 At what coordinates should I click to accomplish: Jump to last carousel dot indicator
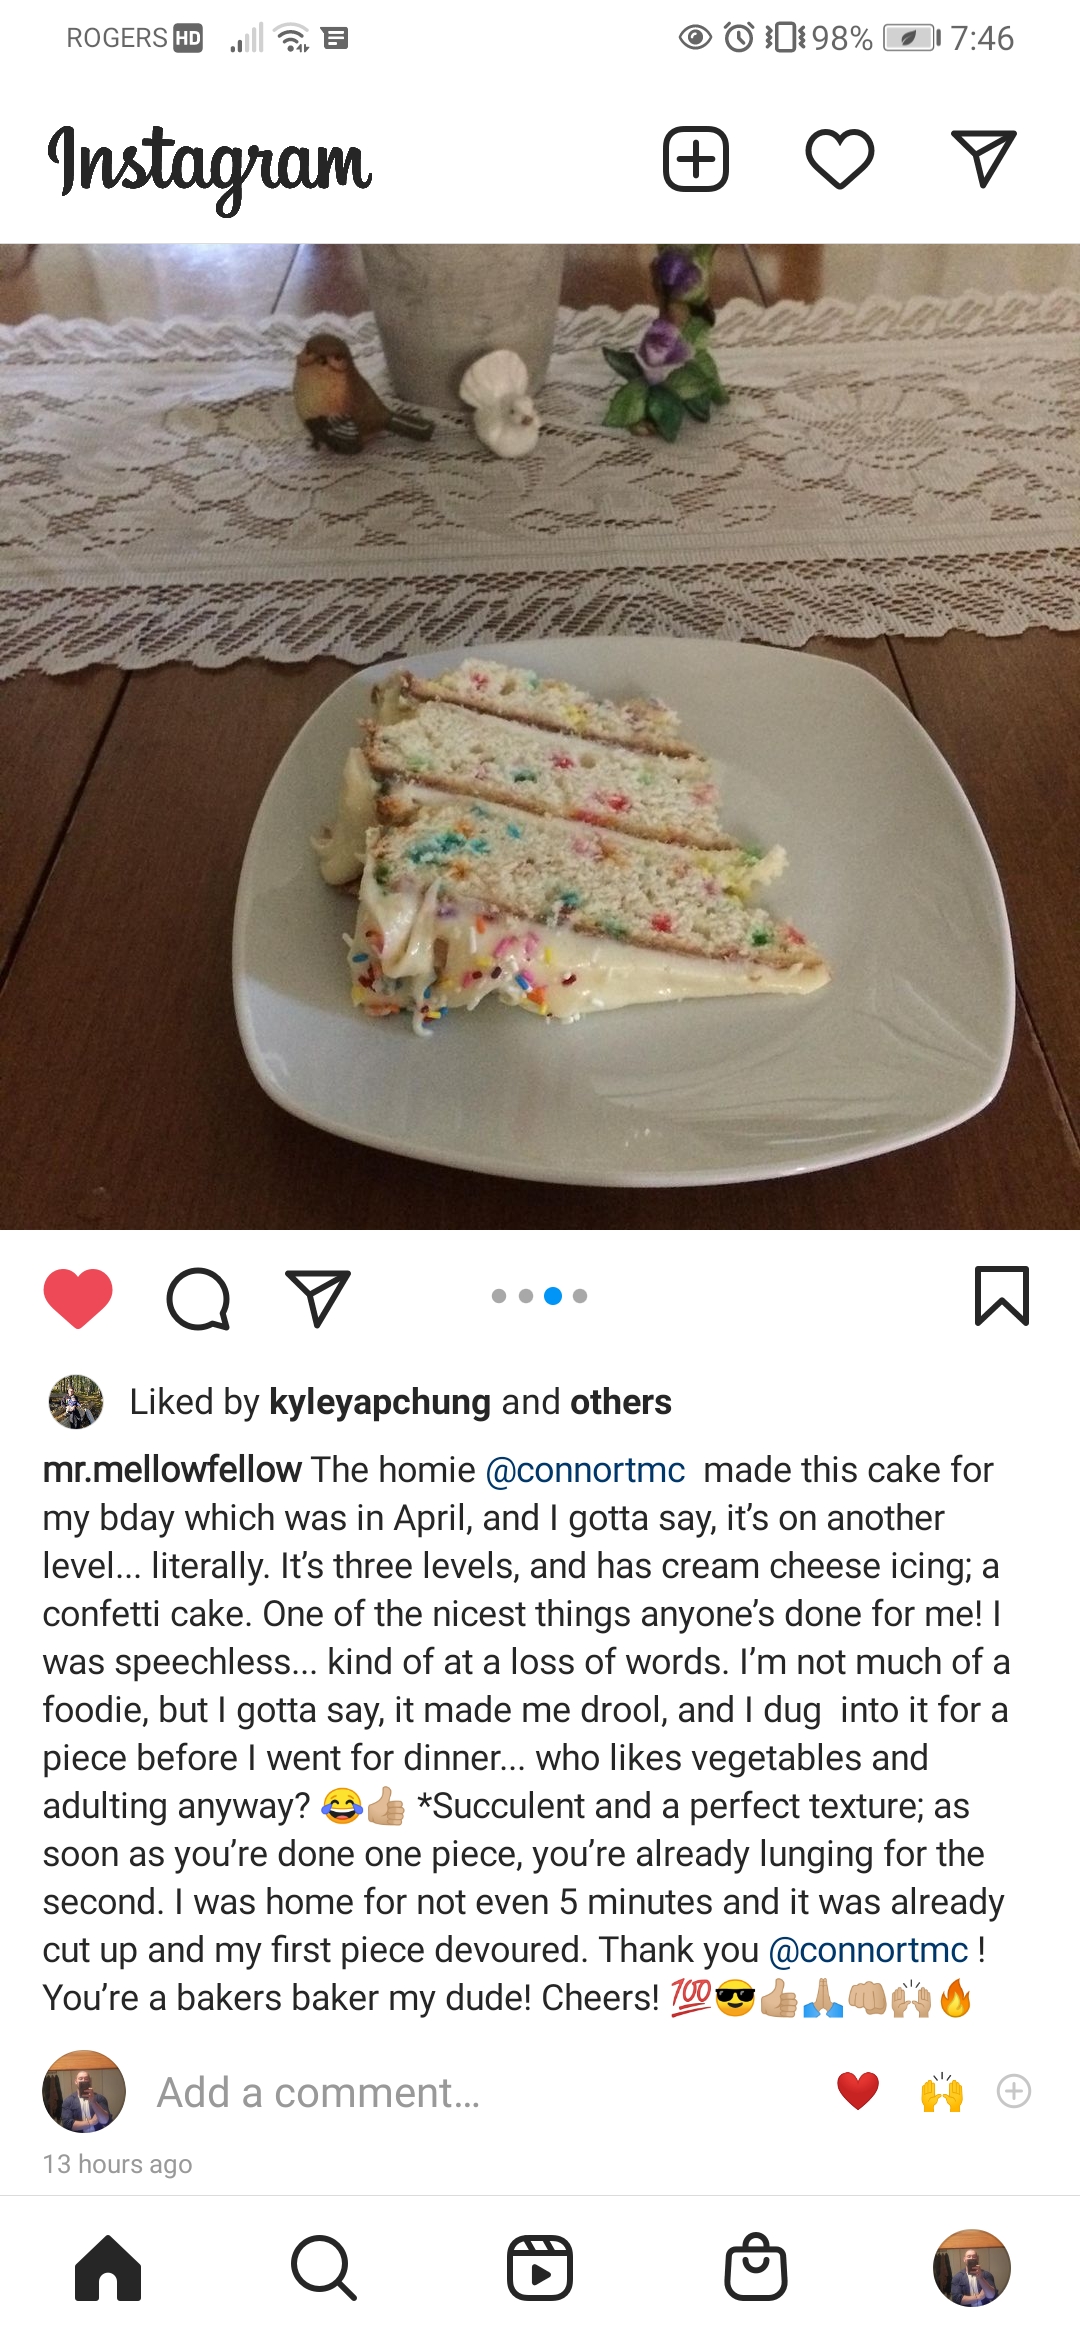[580, 1296]
